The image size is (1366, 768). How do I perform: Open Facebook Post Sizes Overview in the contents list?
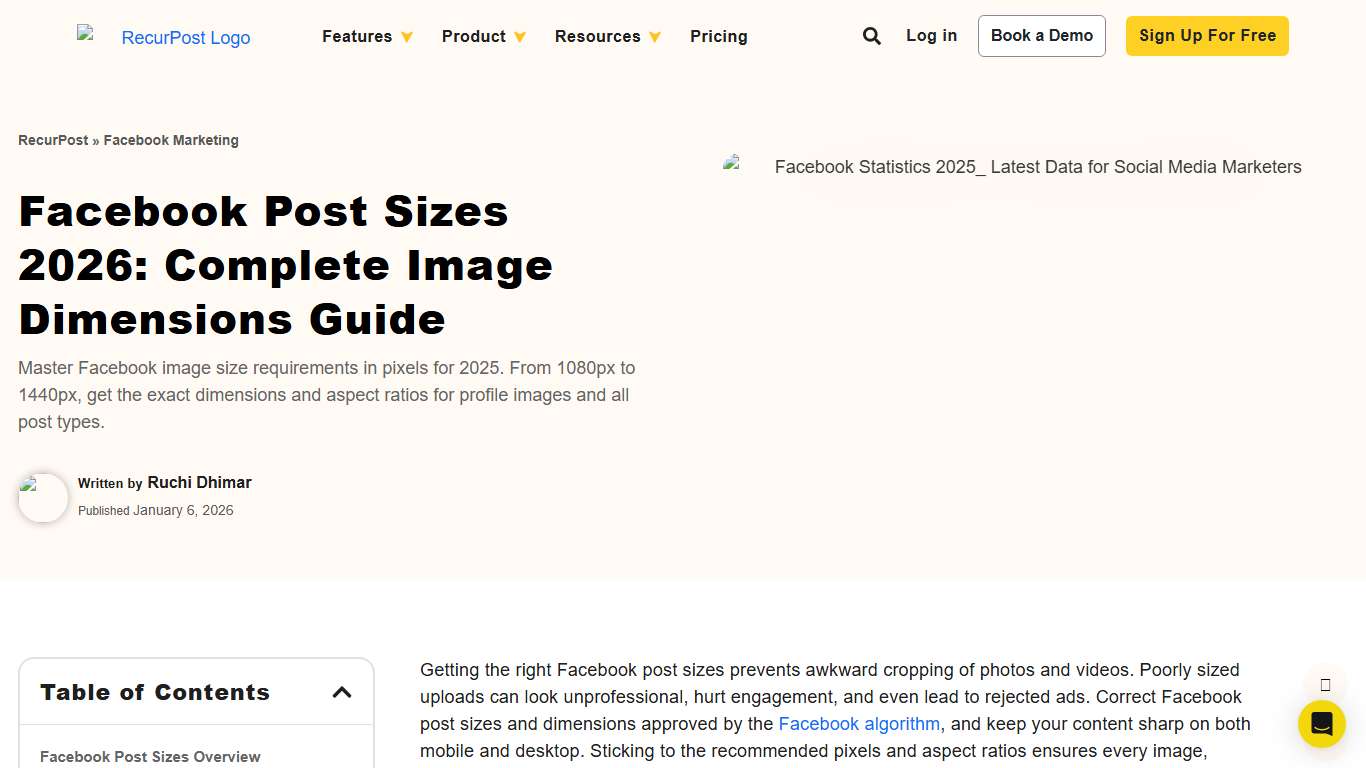click(x=150, y=757)
